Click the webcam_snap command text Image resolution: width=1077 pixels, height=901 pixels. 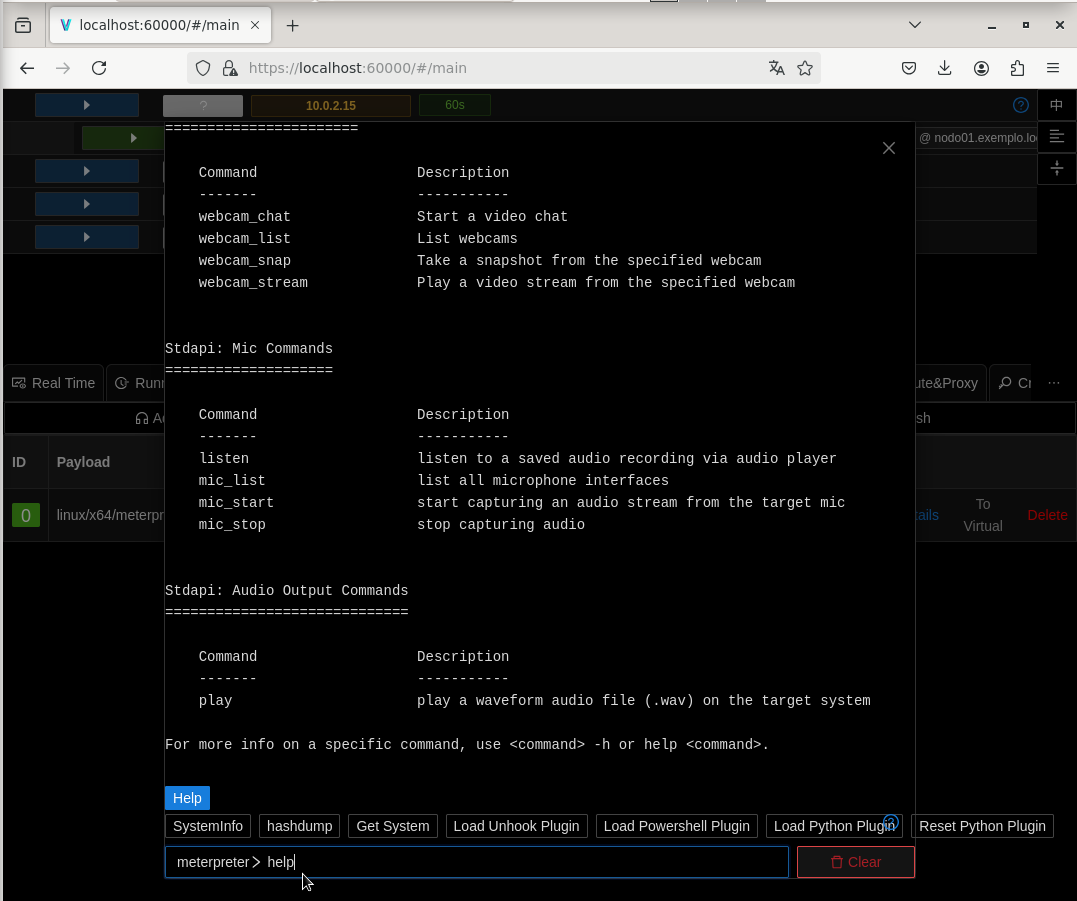click(245, 260)
